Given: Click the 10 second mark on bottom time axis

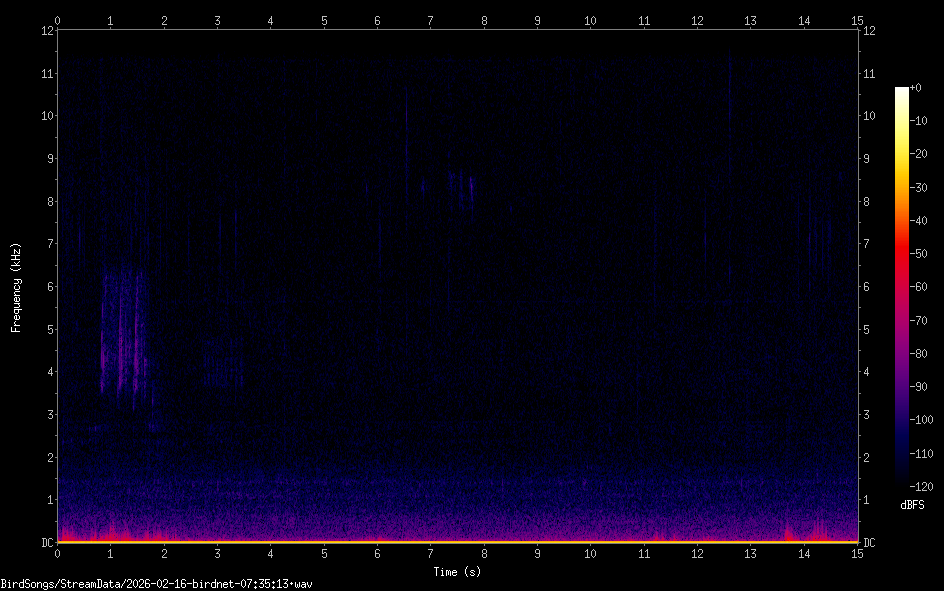Looking at the screenshot, I should [x=590, y=553].
